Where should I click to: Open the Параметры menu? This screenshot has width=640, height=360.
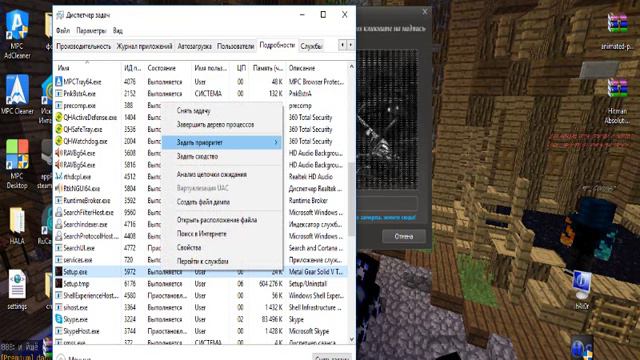[x=91, y=31]
